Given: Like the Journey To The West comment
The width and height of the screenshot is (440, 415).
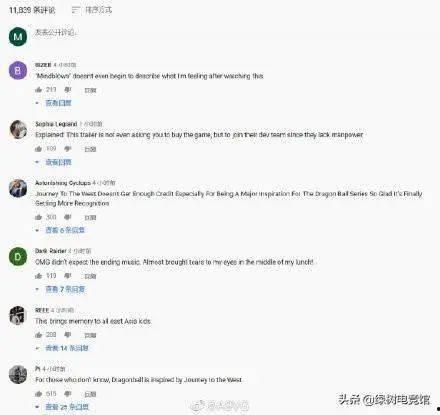Looking at the screenshot, I should tap(39, 217).
